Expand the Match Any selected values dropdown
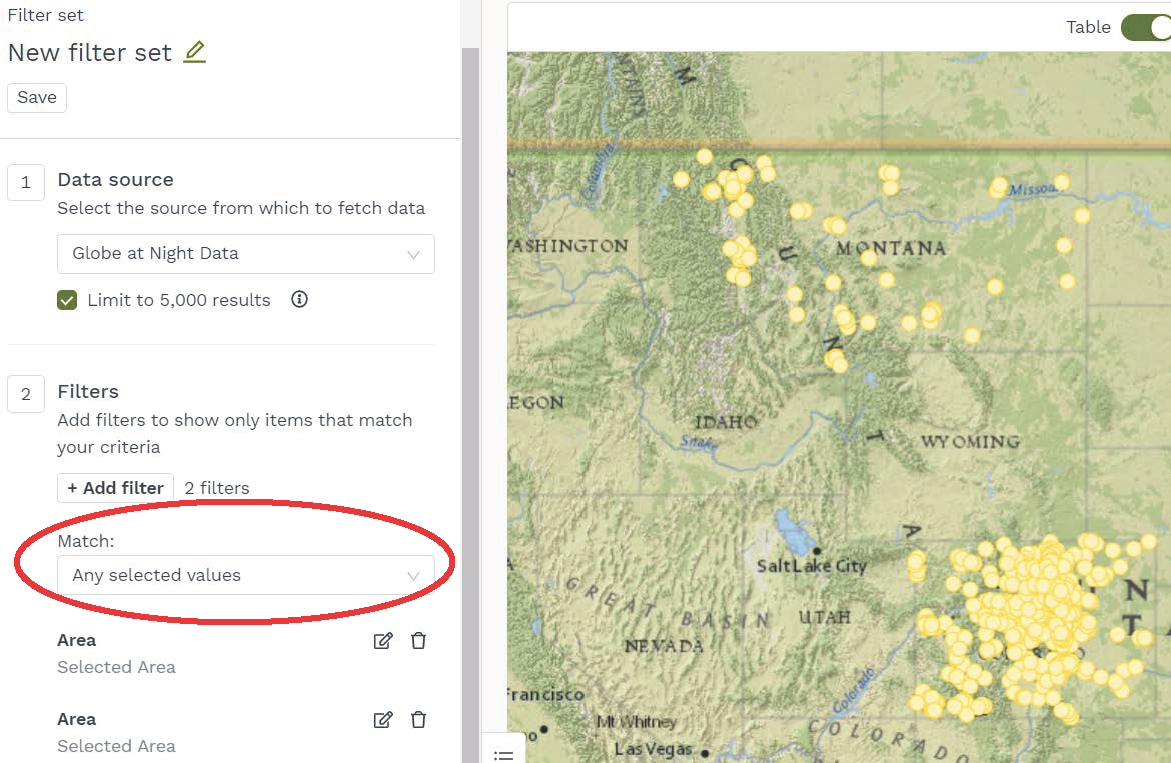The width and height of the screenshot is (1171, 763). pyautogui.click(x=245, y=576)
